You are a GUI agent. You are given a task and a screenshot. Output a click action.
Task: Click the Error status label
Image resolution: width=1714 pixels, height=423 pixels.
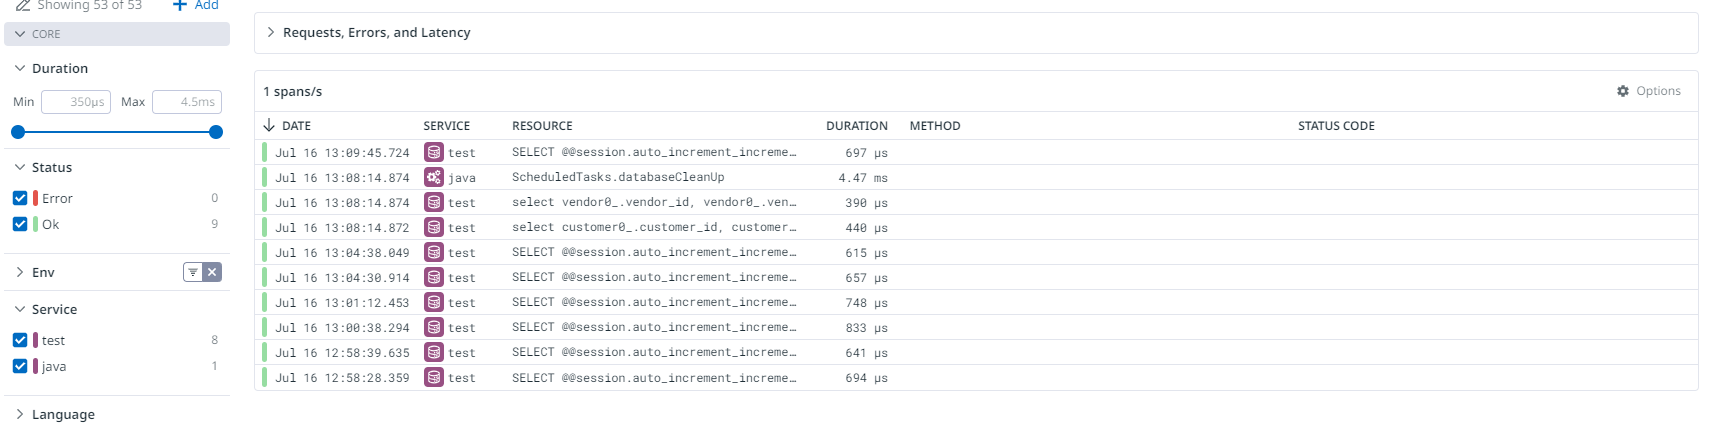57,198
